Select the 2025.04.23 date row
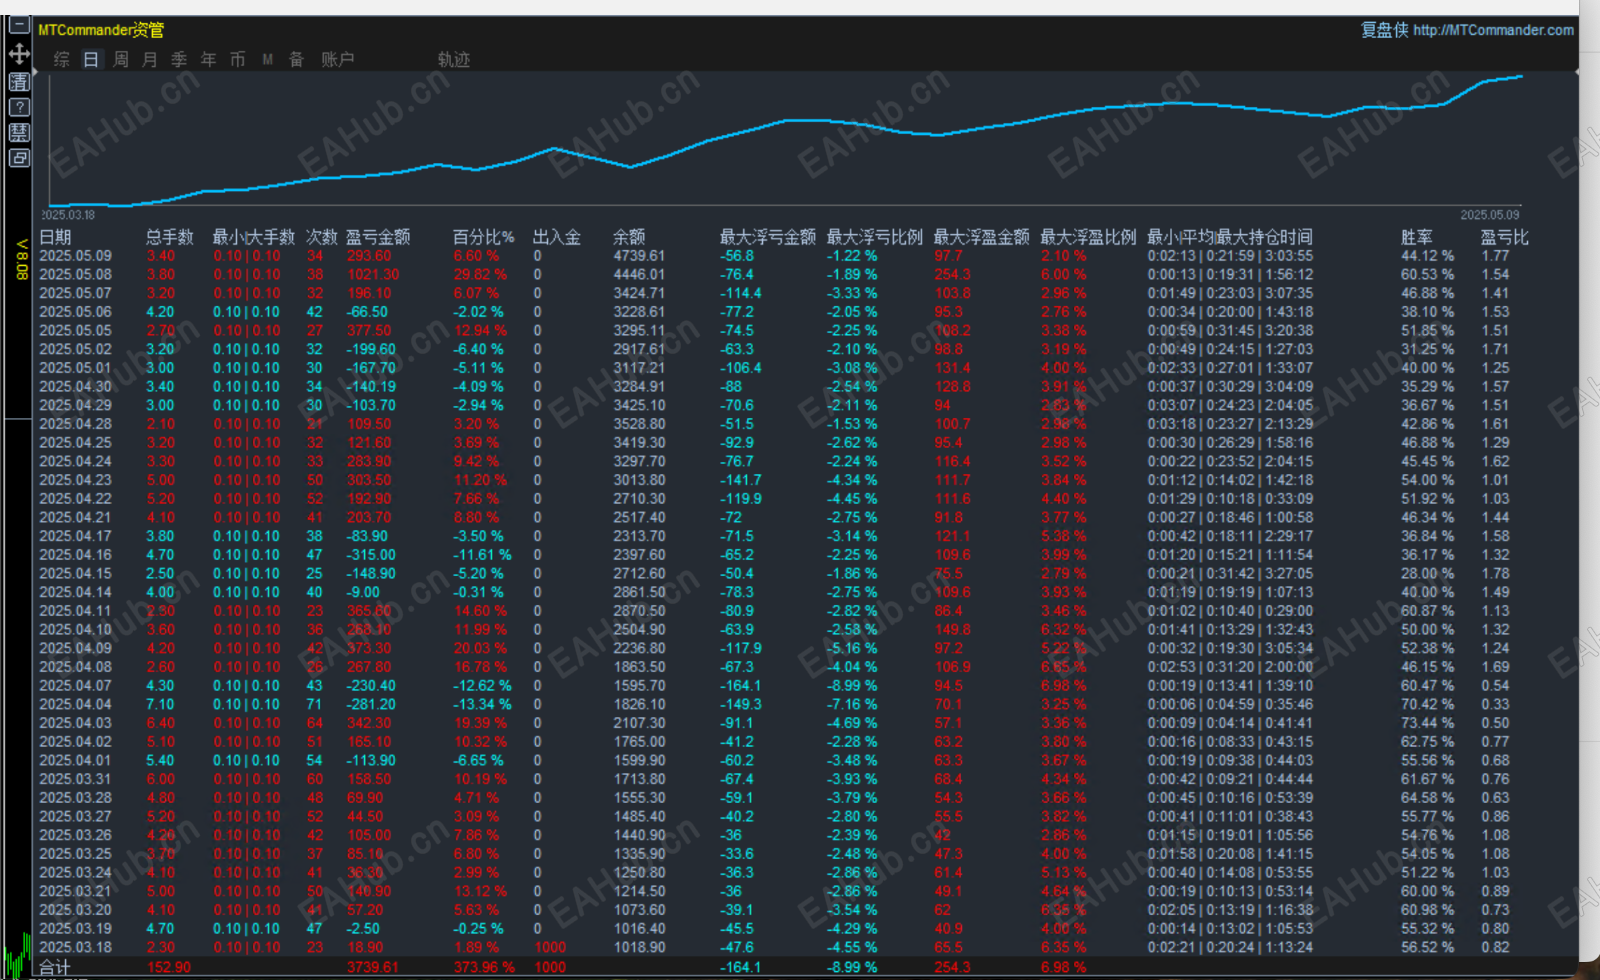 76,480
